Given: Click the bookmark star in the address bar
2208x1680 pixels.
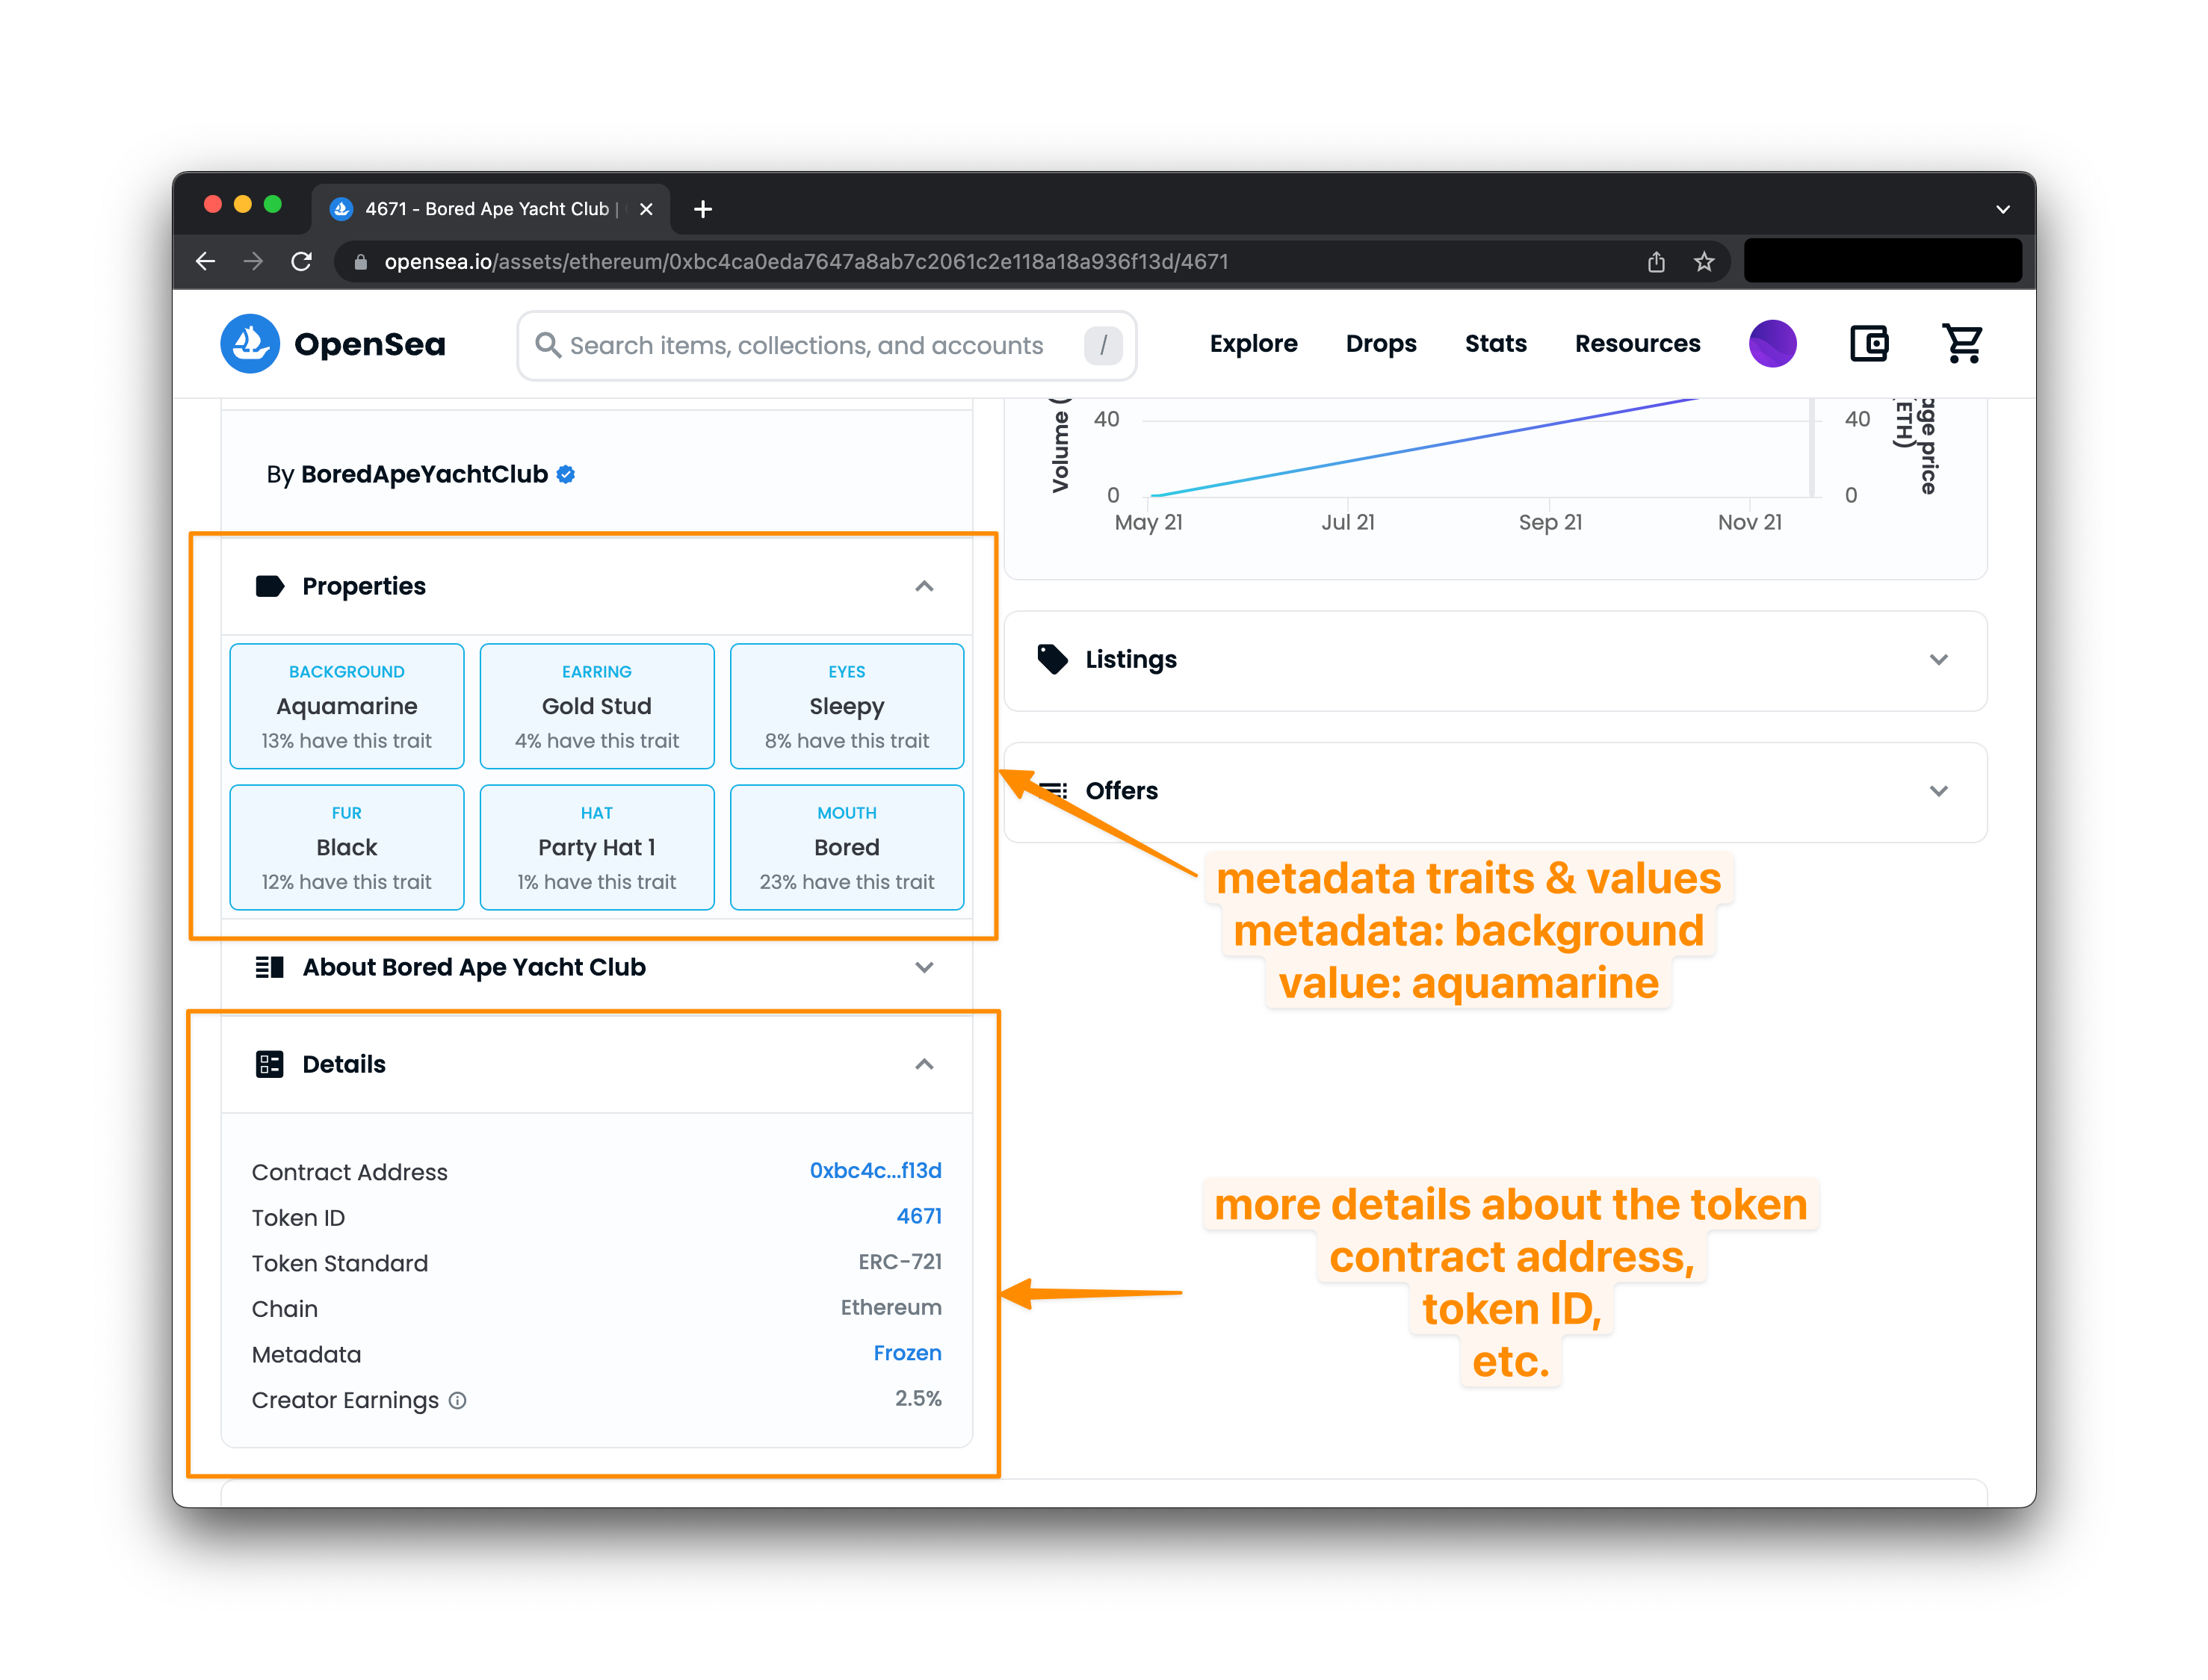Looking at the screenshot, I should tap(1704, 261).
